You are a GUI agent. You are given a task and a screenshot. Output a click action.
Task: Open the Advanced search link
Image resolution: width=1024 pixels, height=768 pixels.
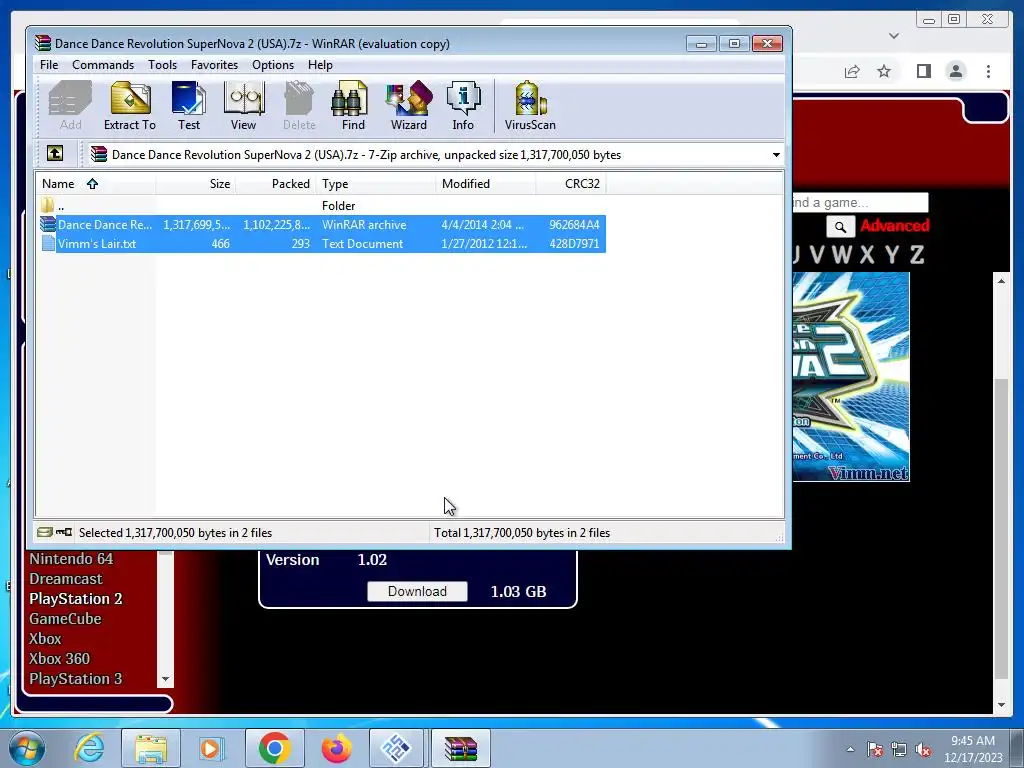pyautogui.click(x=895, y=226)
